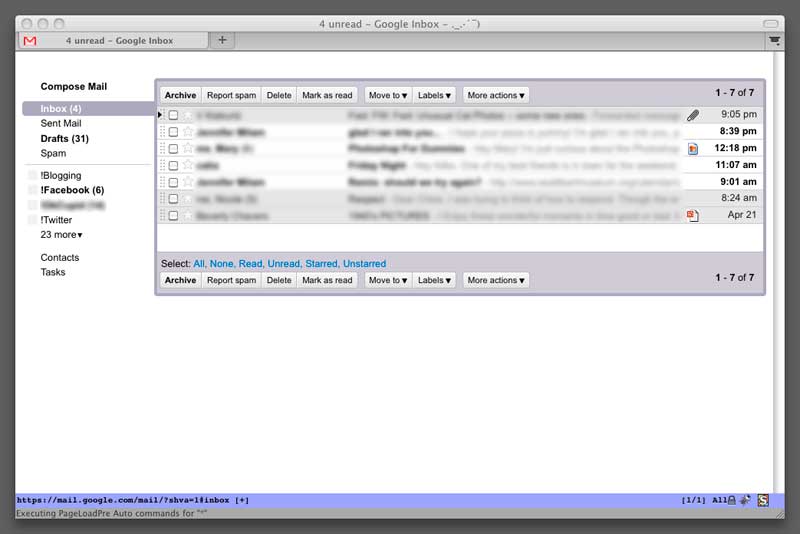Click the PowerPoint attachment icon on Apr 21 email
This screenshot has width=800, height=534.
click(692, 215)
